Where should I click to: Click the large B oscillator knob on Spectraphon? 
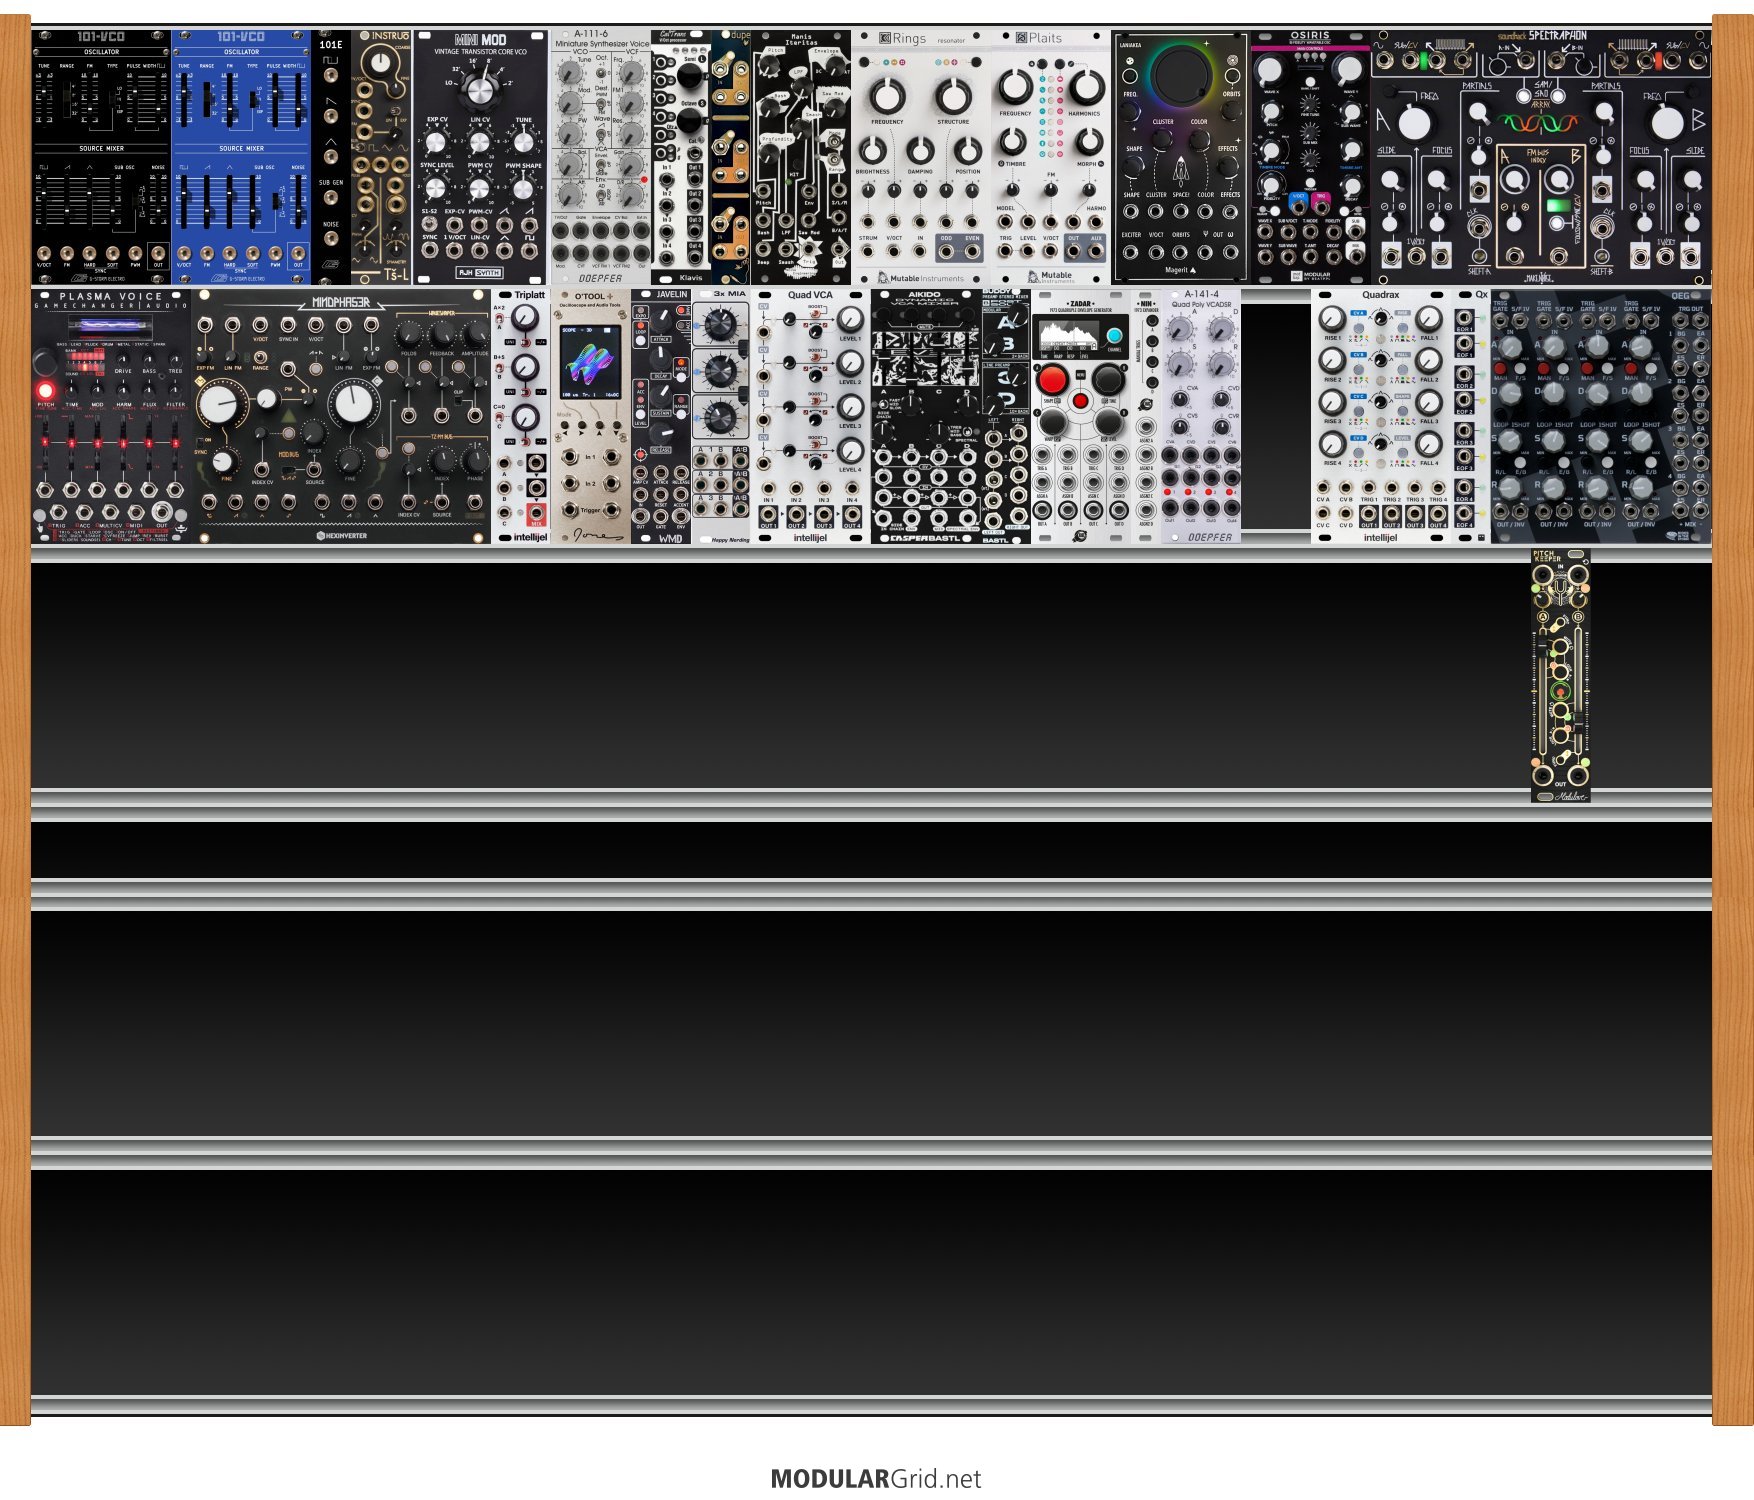point(1667,123)
